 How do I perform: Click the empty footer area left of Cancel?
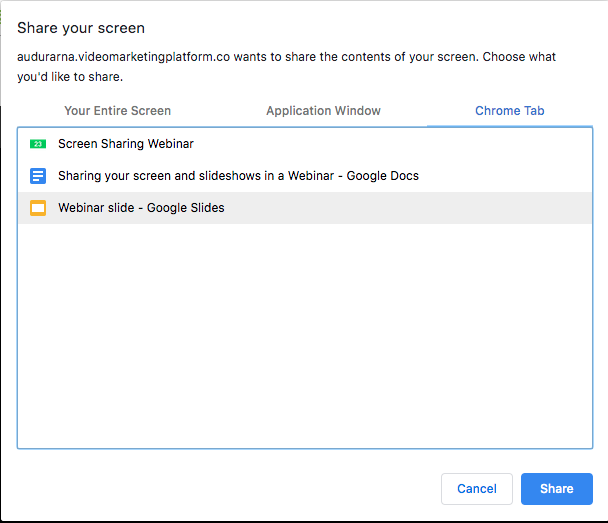229,488
